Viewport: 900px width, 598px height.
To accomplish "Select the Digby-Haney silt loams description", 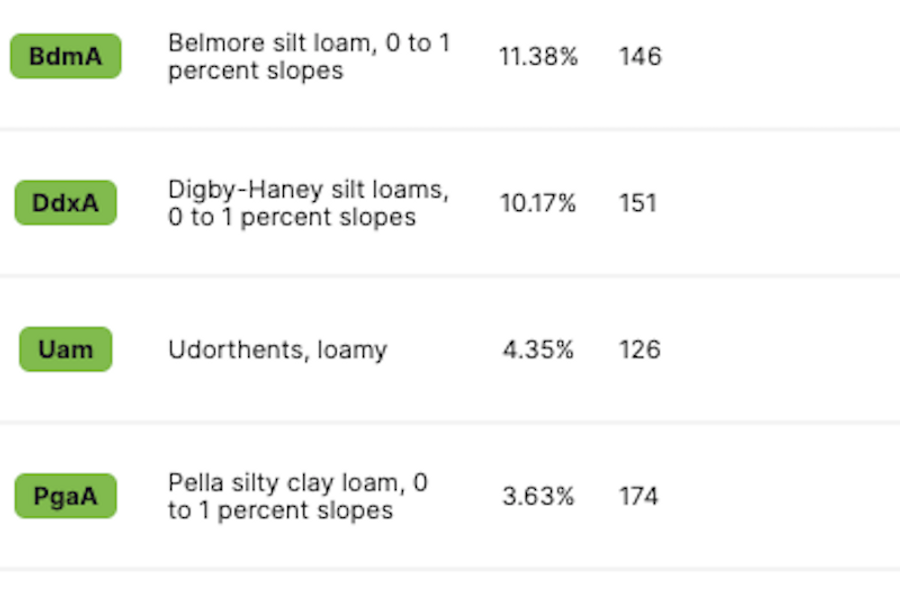I will pos(308,204).
